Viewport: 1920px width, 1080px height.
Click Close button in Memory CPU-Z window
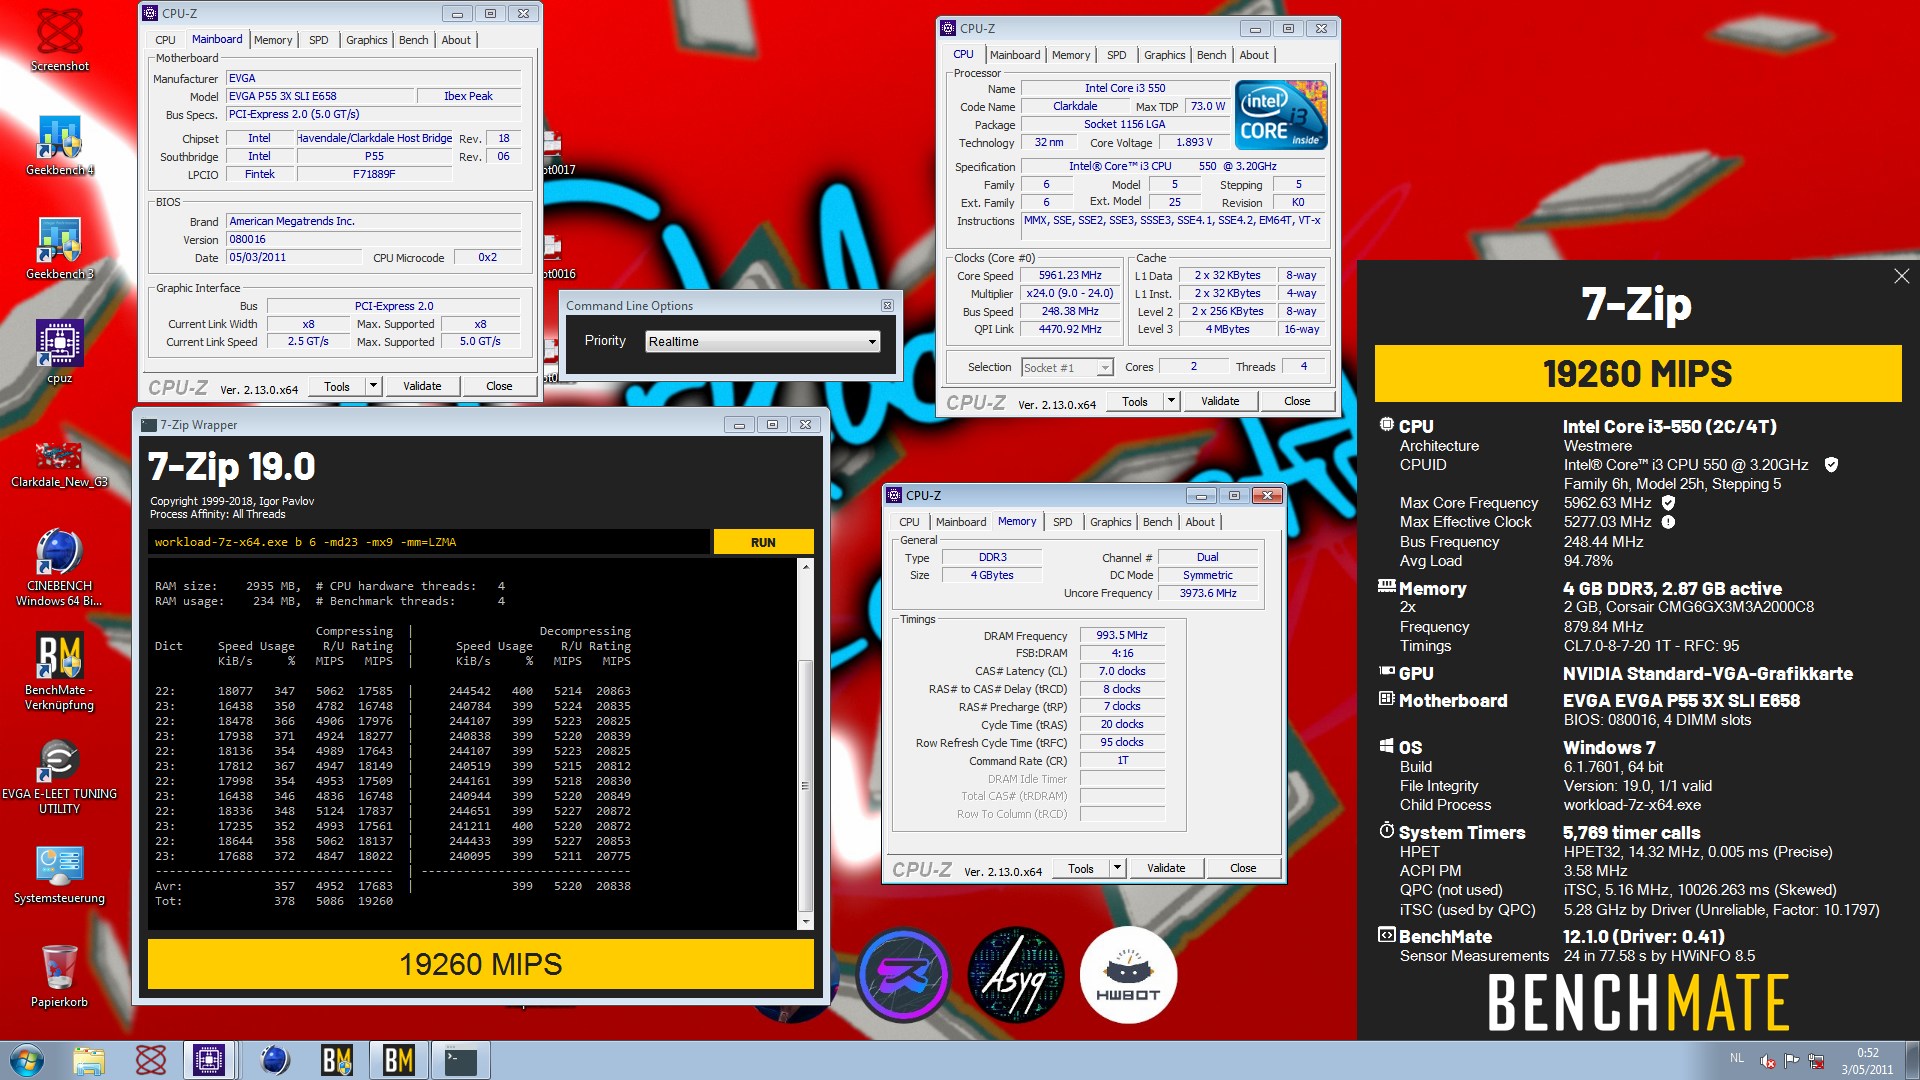(x=1243, y=868)
